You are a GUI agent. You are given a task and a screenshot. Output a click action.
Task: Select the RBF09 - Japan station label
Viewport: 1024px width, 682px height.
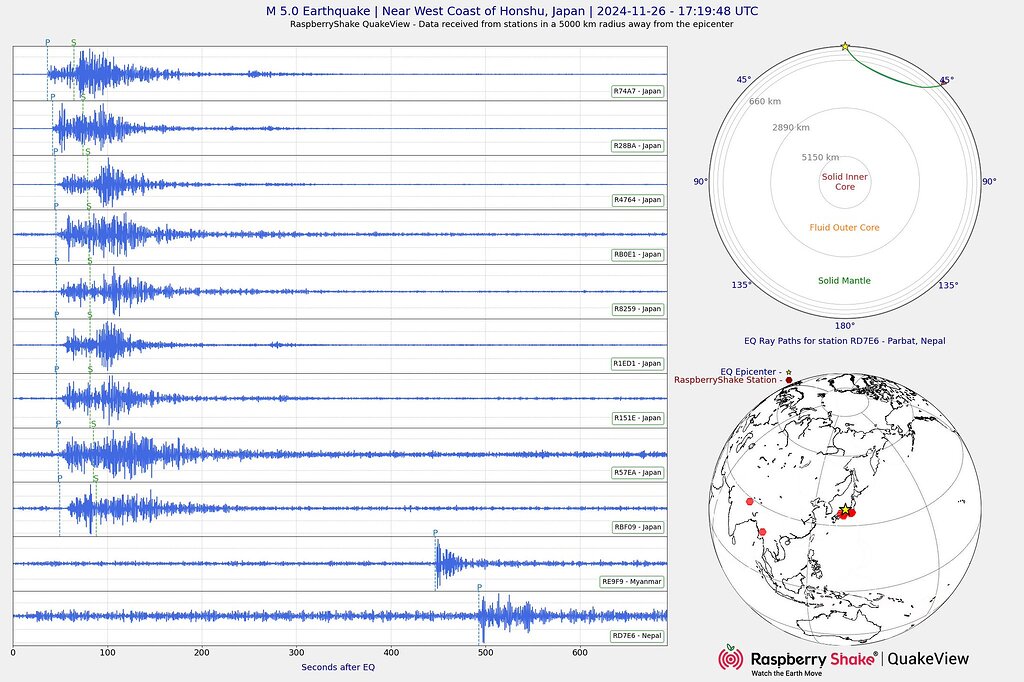tap(637, 526)
